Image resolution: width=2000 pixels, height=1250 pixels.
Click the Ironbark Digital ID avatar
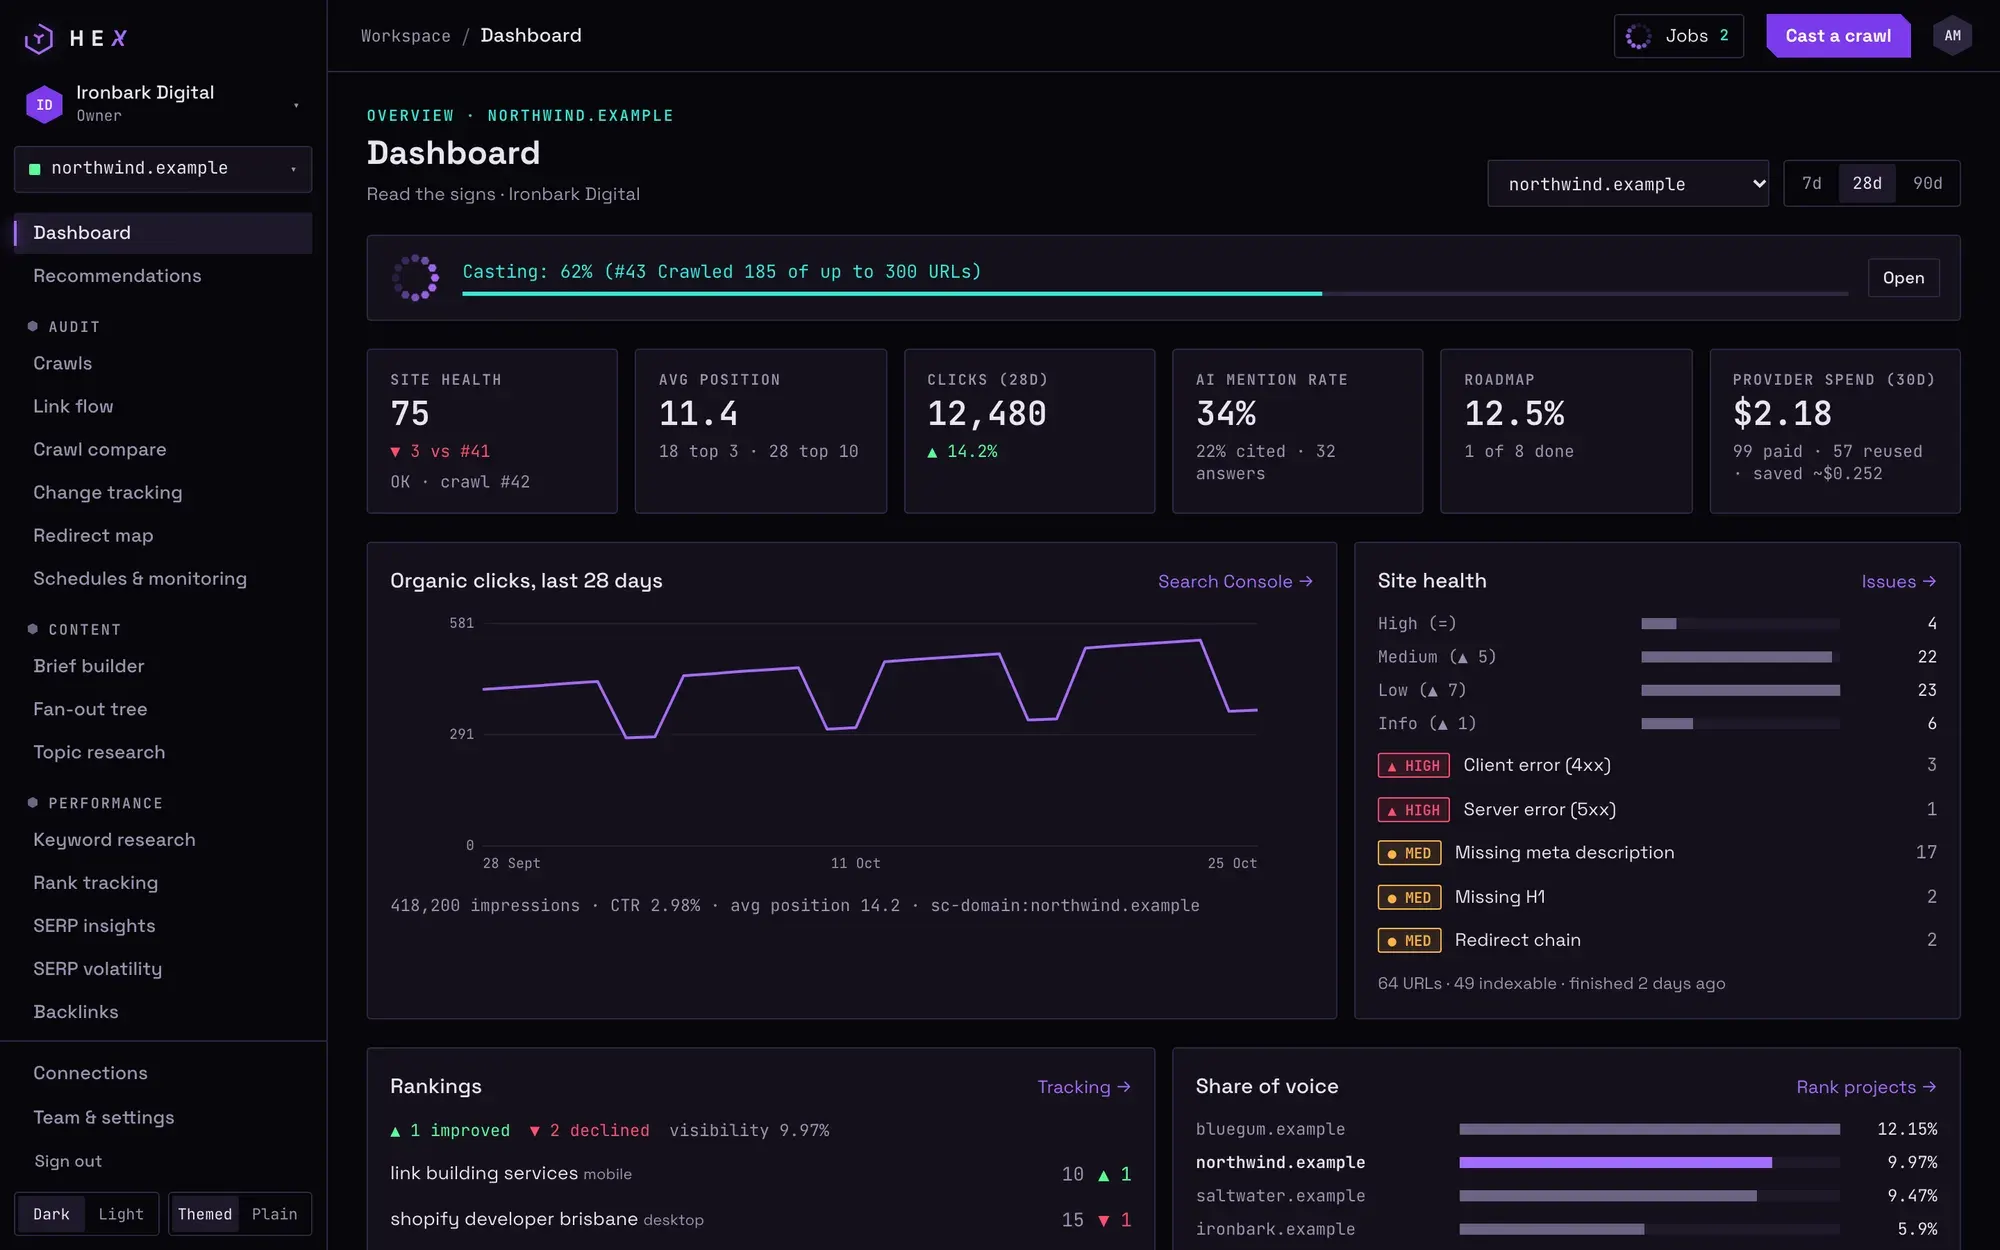44,104
